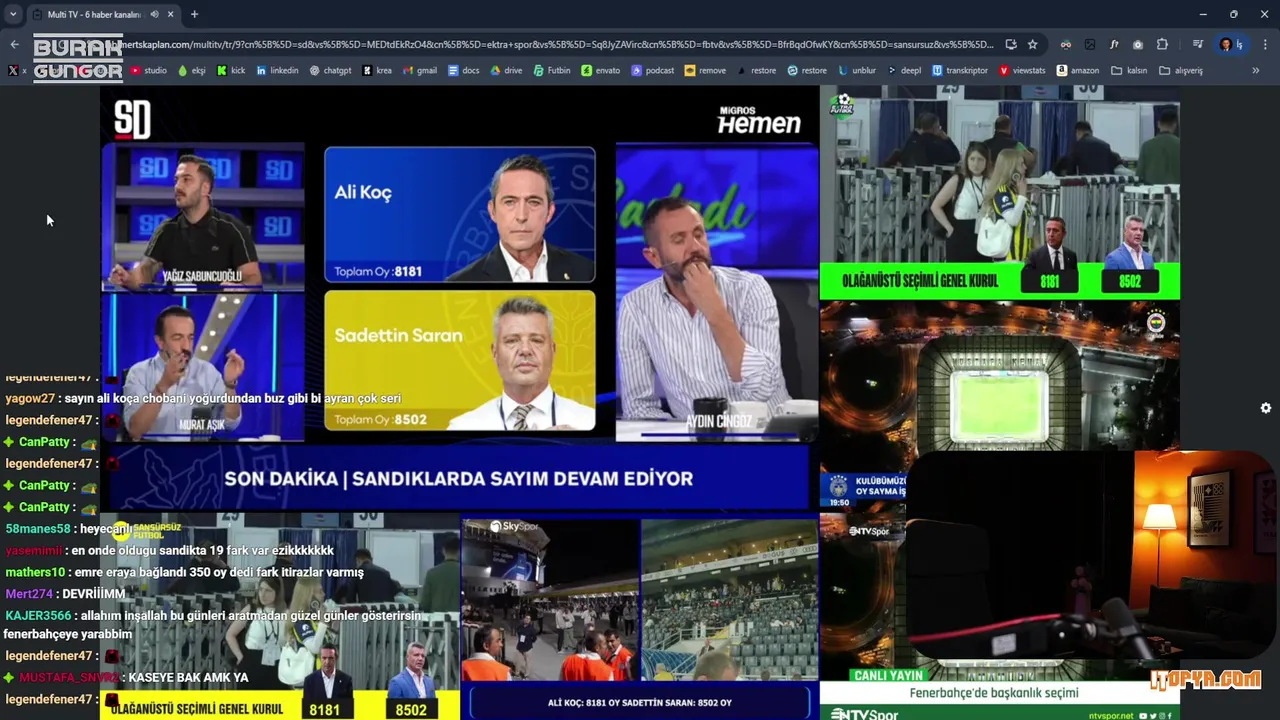This screenshot has width=1280, height=720.
Task: Open the amazon bookmark
Action: 1077,71
